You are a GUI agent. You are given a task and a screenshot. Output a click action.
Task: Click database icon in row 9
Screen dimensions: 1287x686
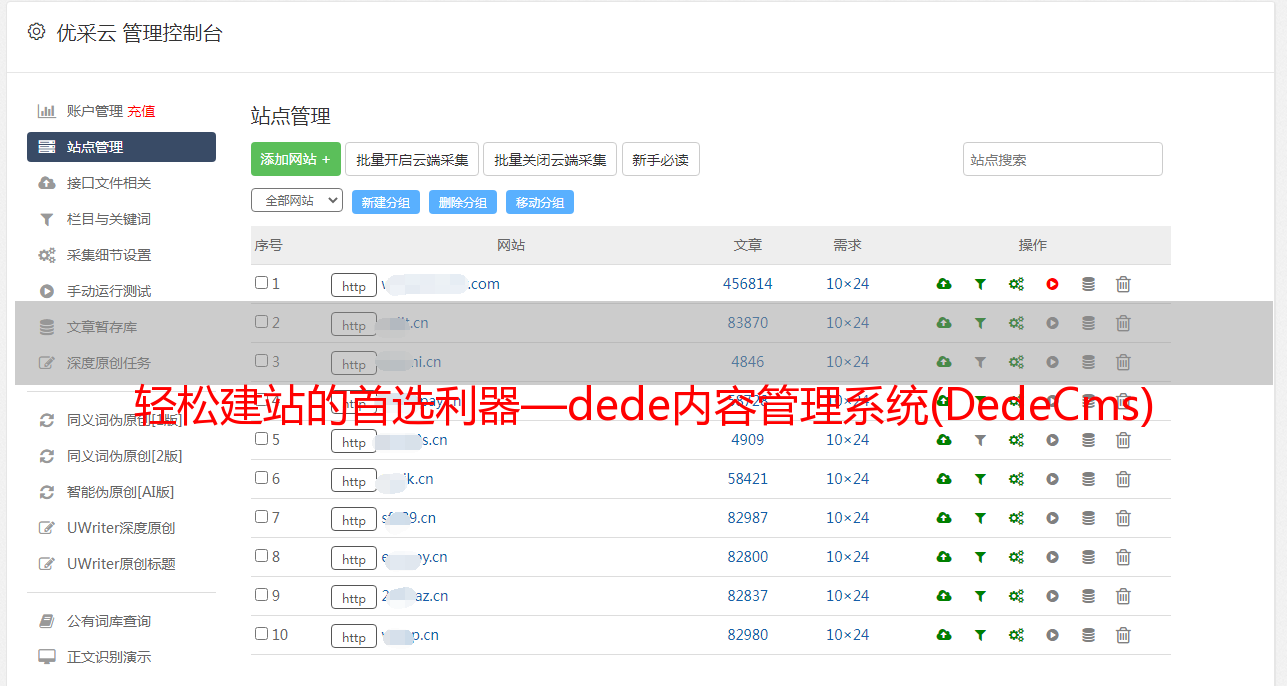[x=1088, y=596]
